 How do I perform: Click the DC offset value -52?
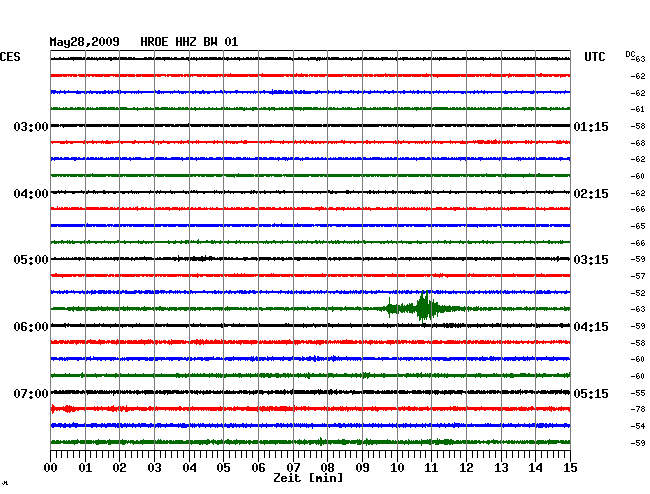tap(638, 293)
